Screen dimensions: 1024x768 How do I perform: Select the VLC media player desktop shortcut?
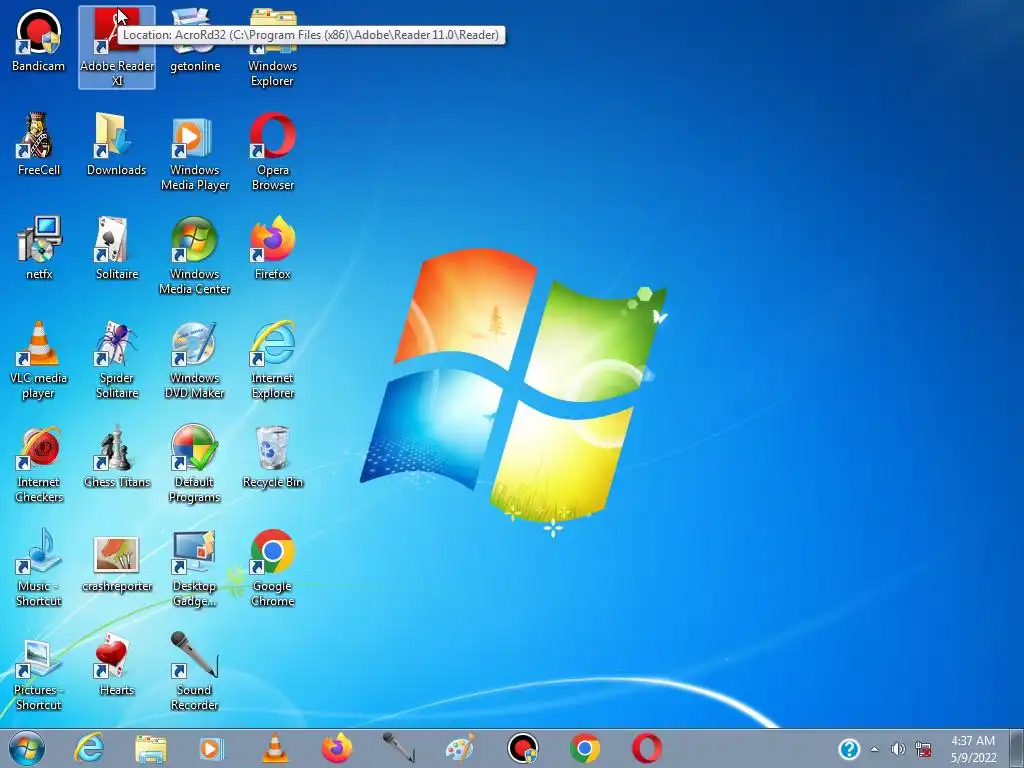[39, 359]
